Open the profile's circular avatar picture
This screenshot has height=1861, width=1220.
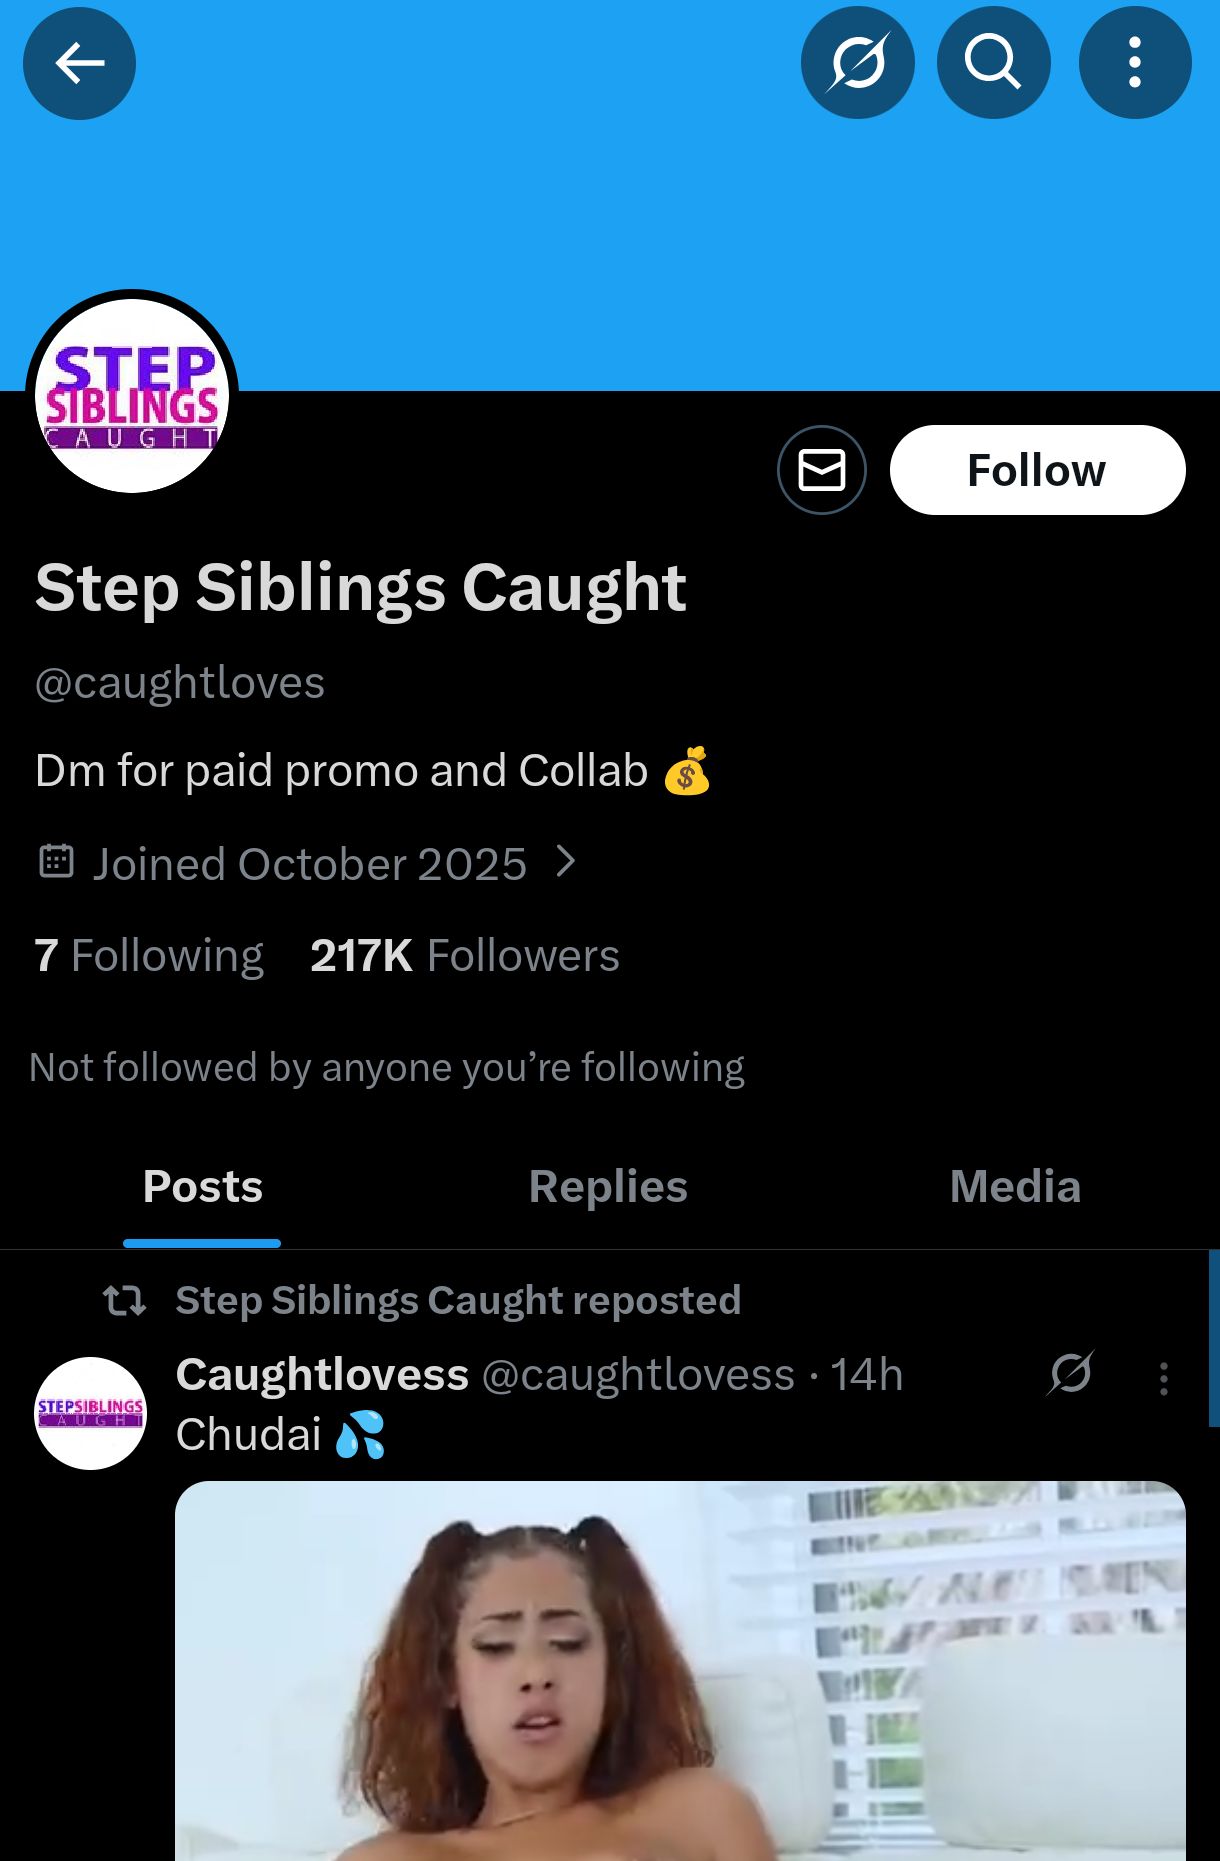[x=132, y=396]
